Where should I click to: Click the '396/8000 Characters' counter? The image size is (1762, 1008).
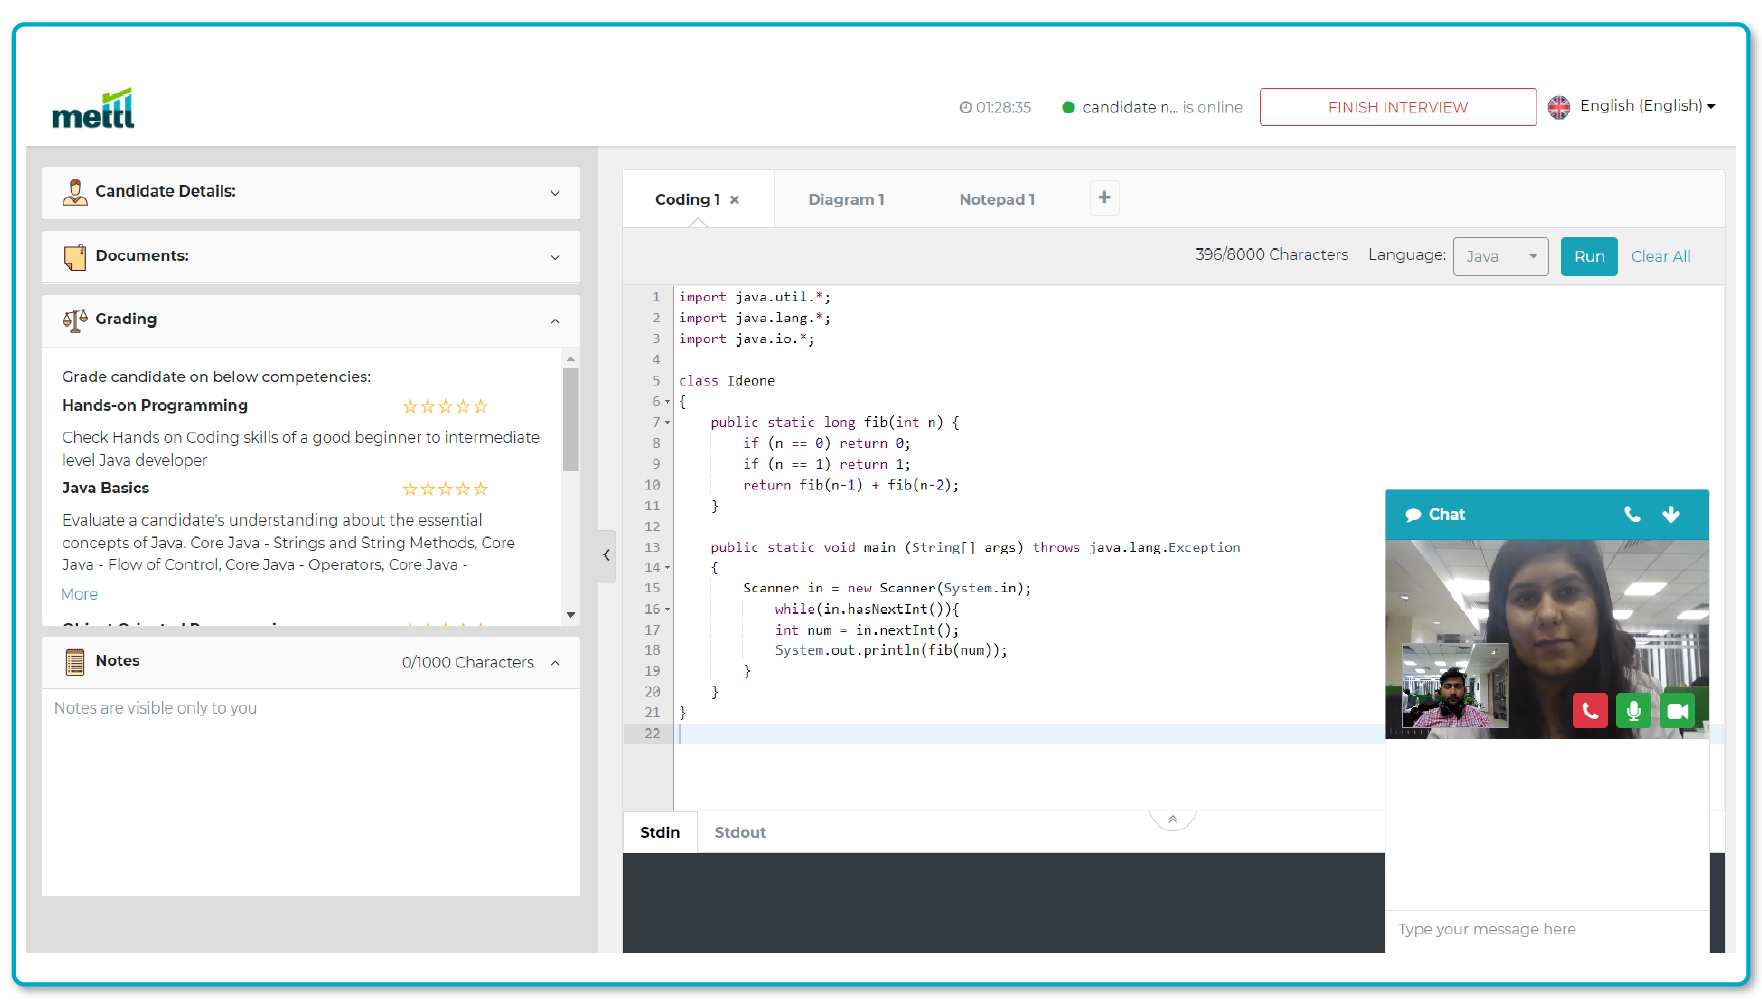1271,255
